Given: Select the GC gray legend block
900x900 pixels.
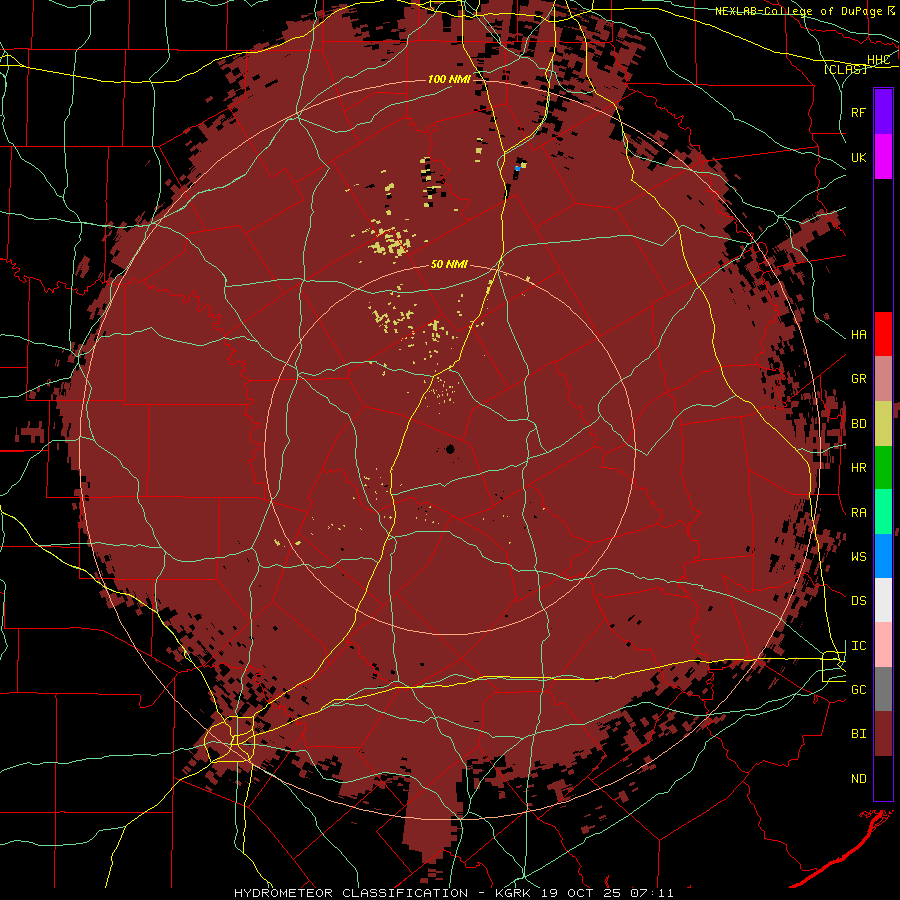Looking at the screenshot, I should 883,689.
